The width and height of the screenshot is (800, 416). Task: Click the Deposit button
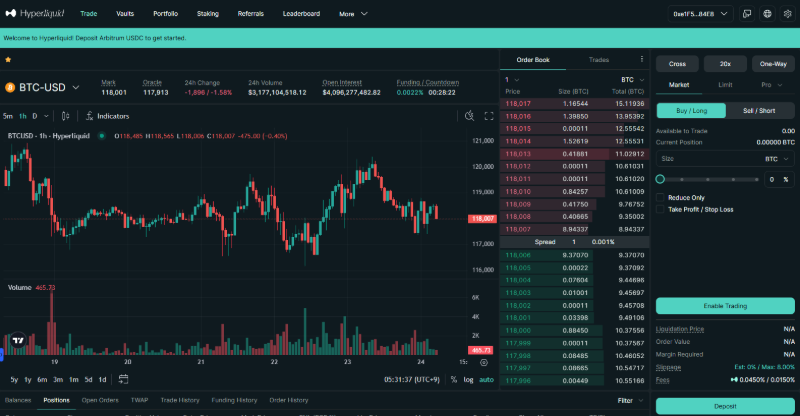[725, 406]
